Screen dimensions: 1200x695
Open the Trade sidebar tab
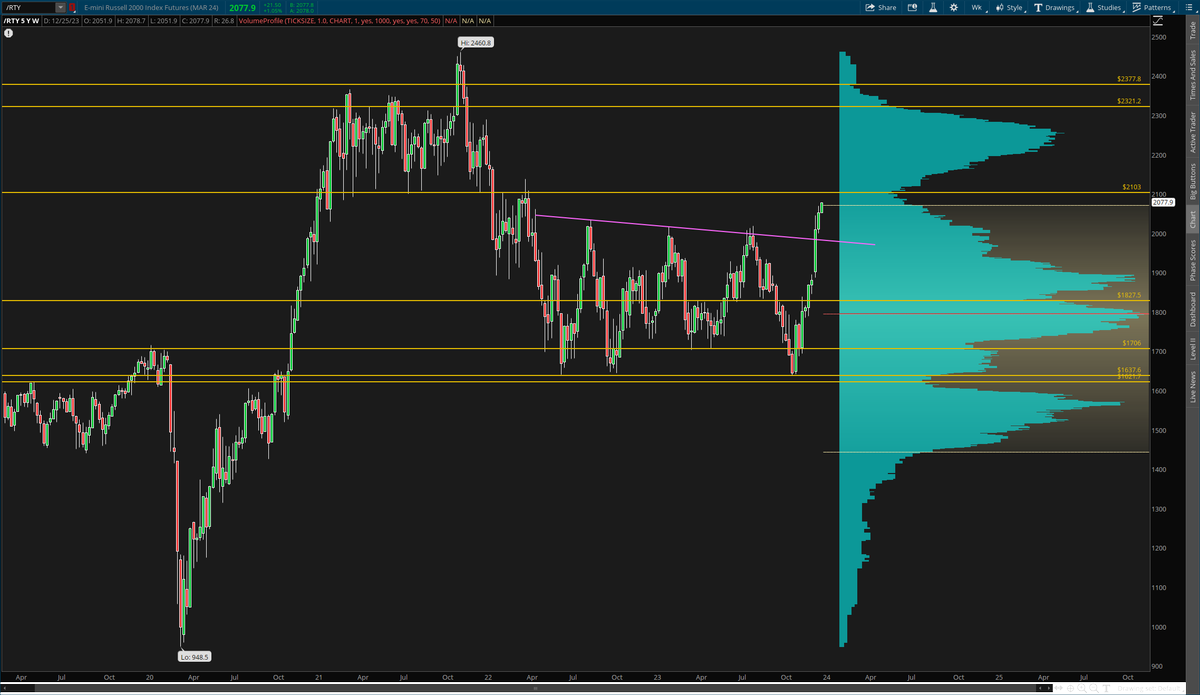click(1192, 32)
